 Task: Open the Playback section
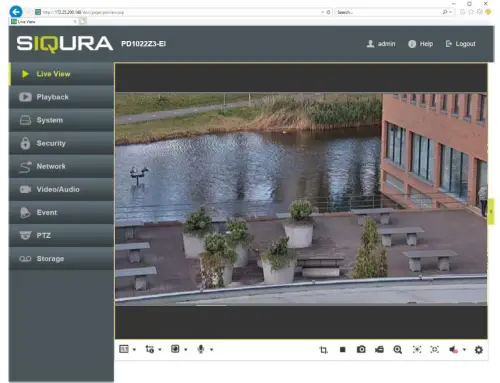[62, 97]
